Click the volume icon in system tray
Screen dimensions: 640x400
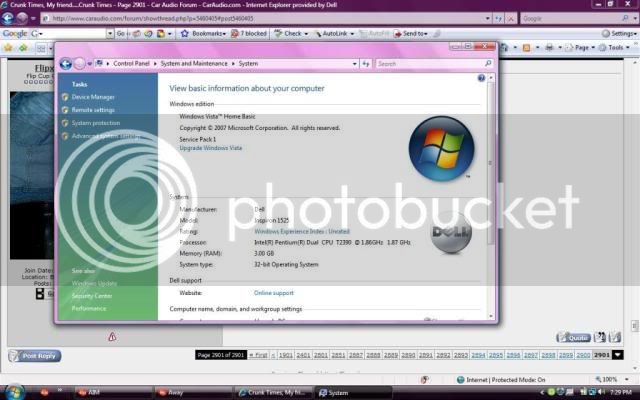pos(602,392)
